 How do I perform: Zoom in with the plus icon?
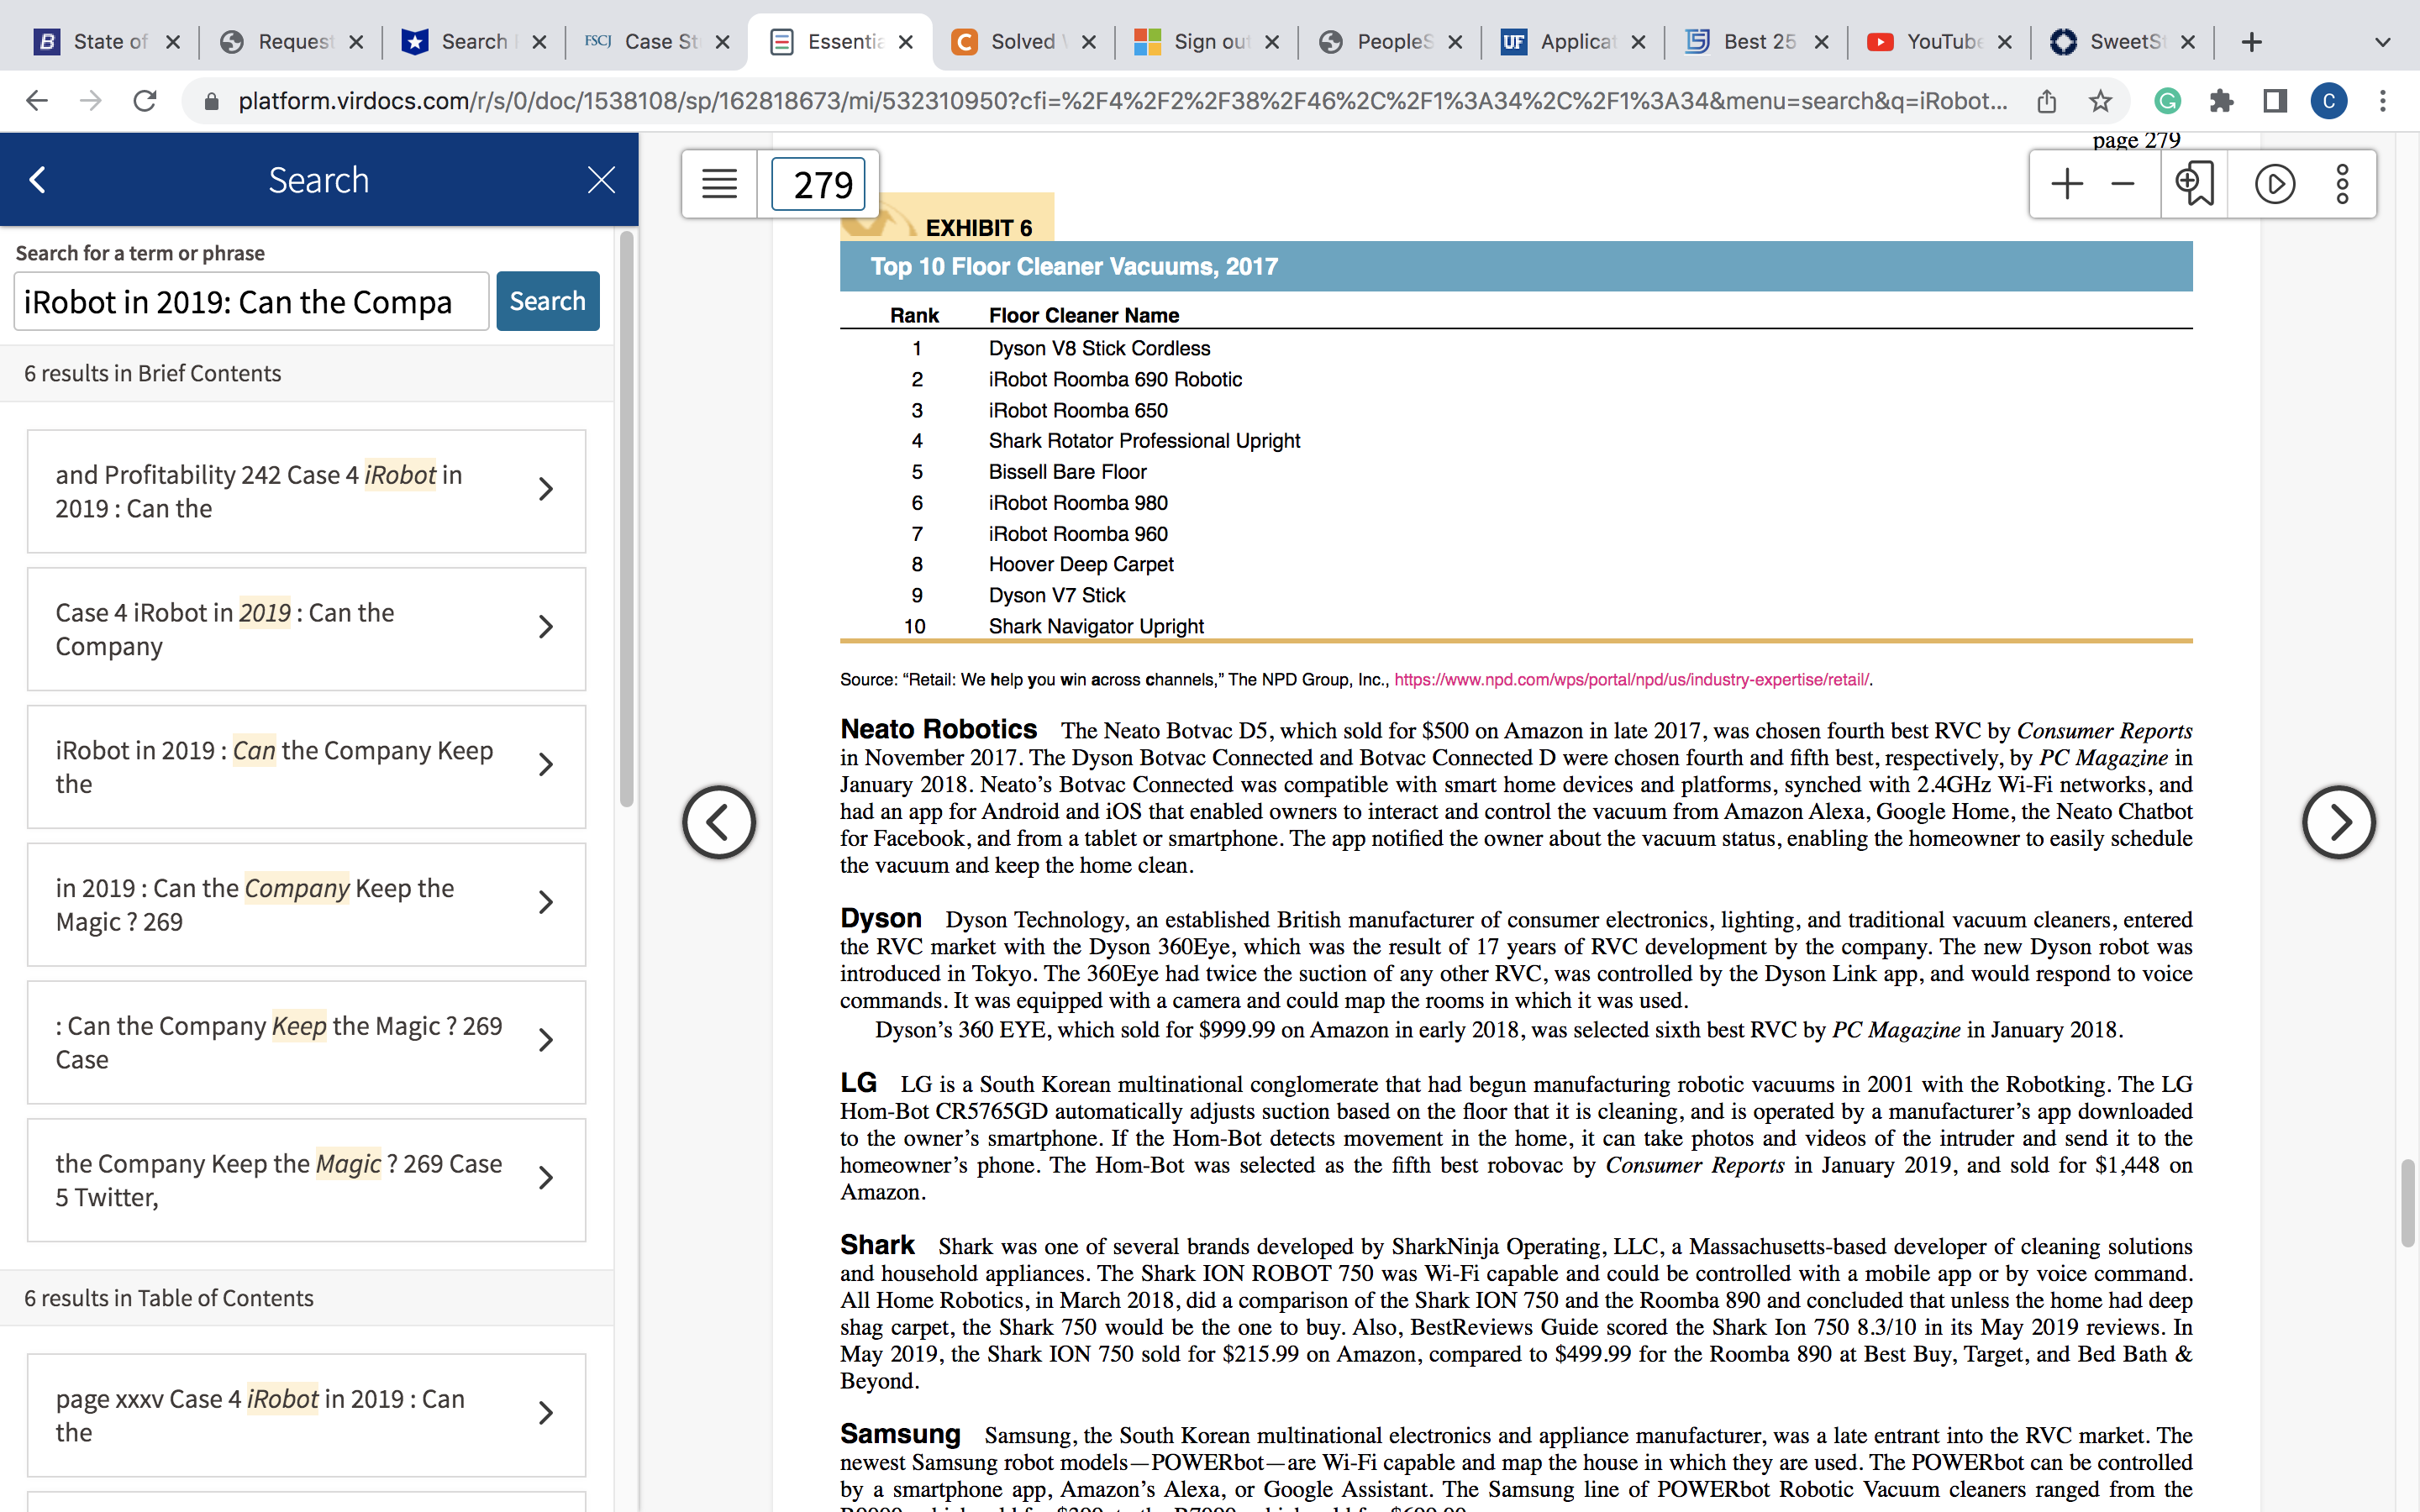(2066, 184)
